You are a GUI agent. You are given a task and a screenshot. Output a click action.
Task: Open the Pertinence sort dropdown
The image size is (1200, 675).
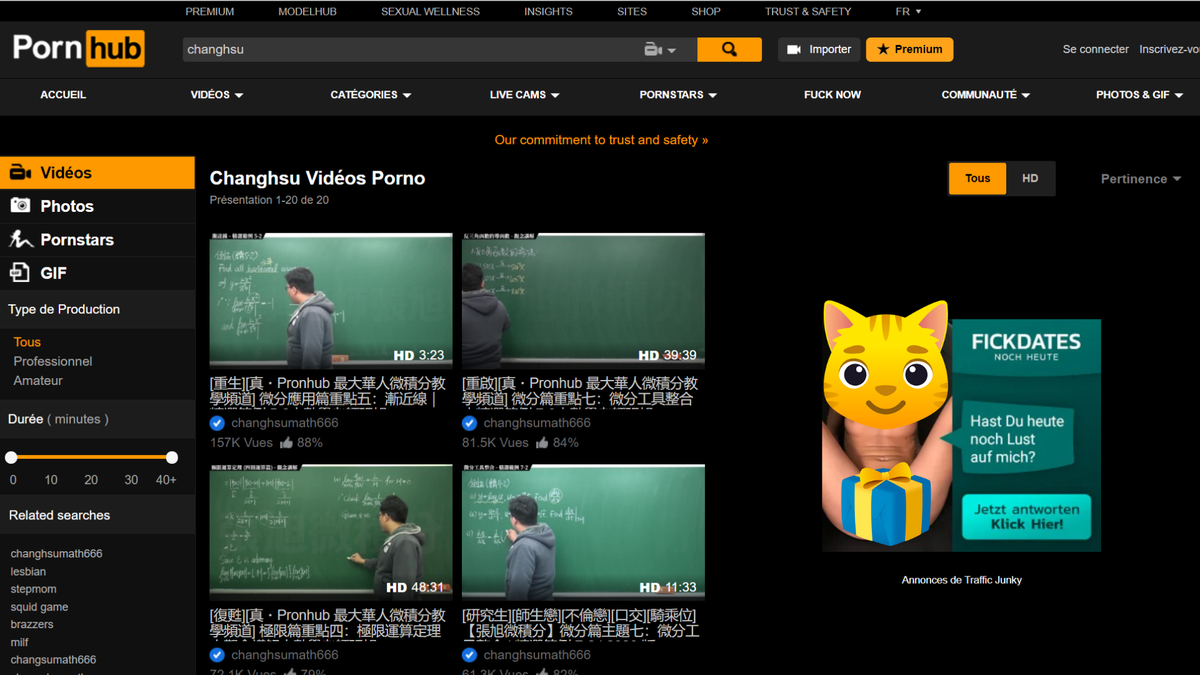tap(1141, 179)
